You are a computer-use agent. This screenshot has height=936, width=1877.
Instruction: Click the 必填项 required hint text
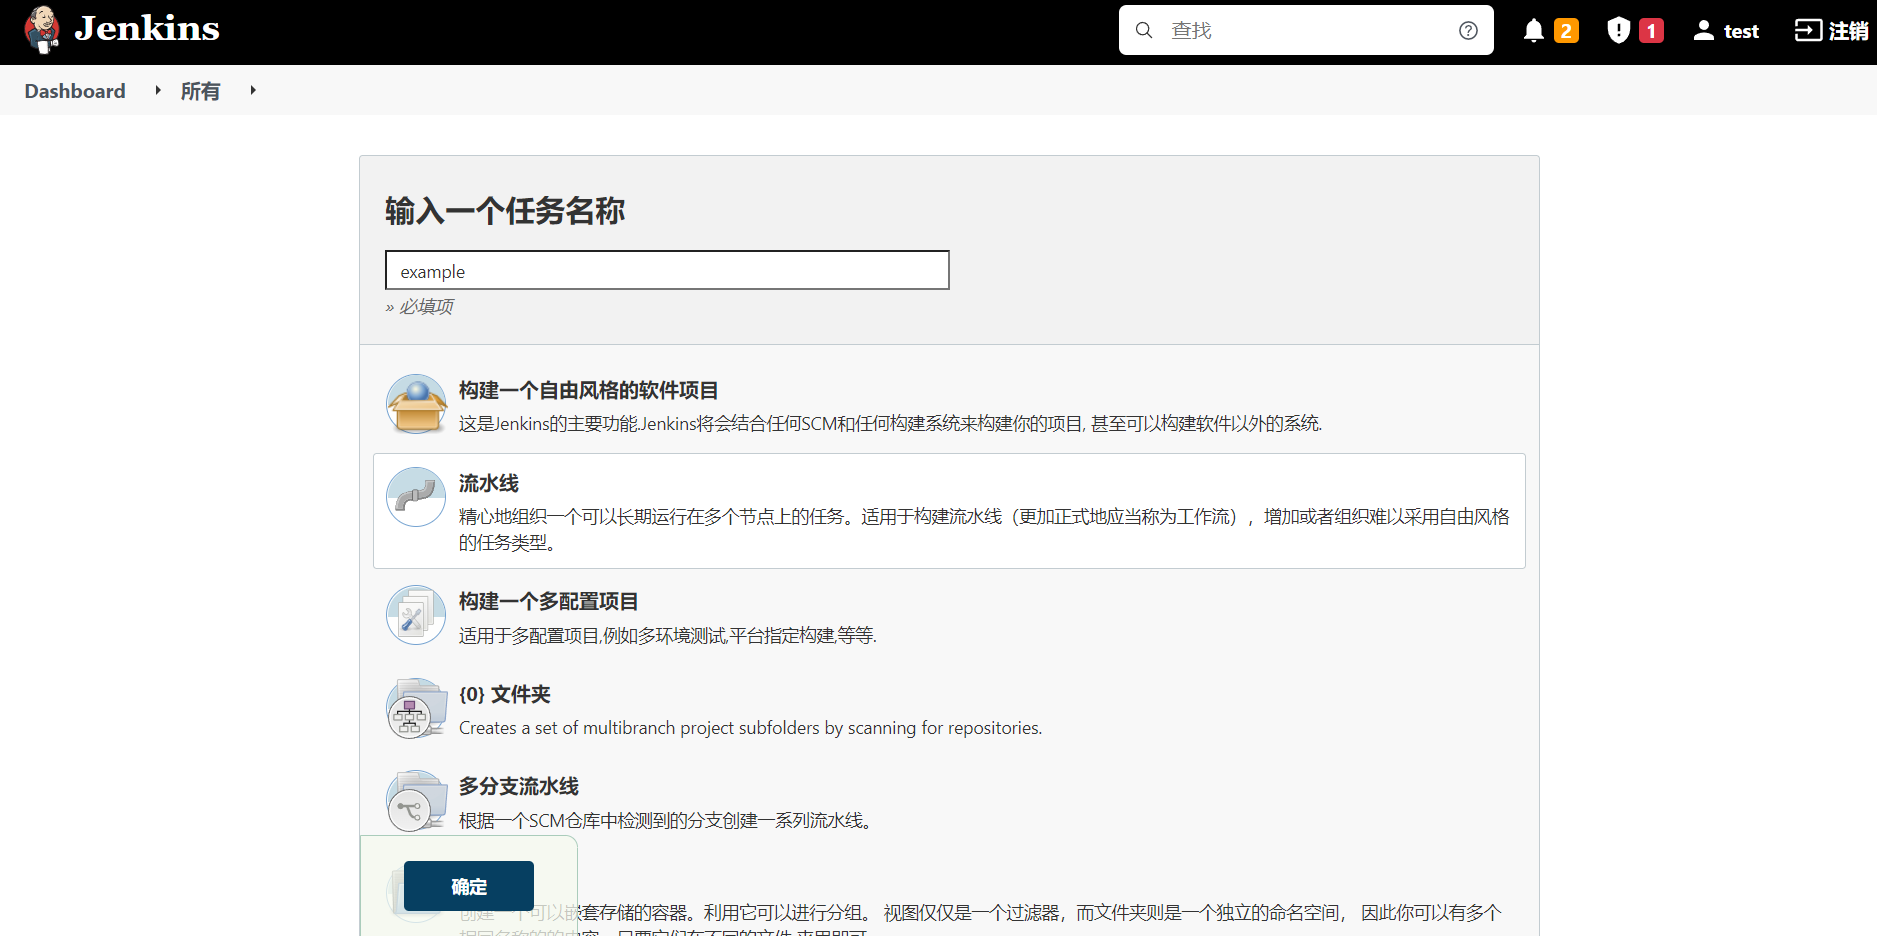click(419, 306)
